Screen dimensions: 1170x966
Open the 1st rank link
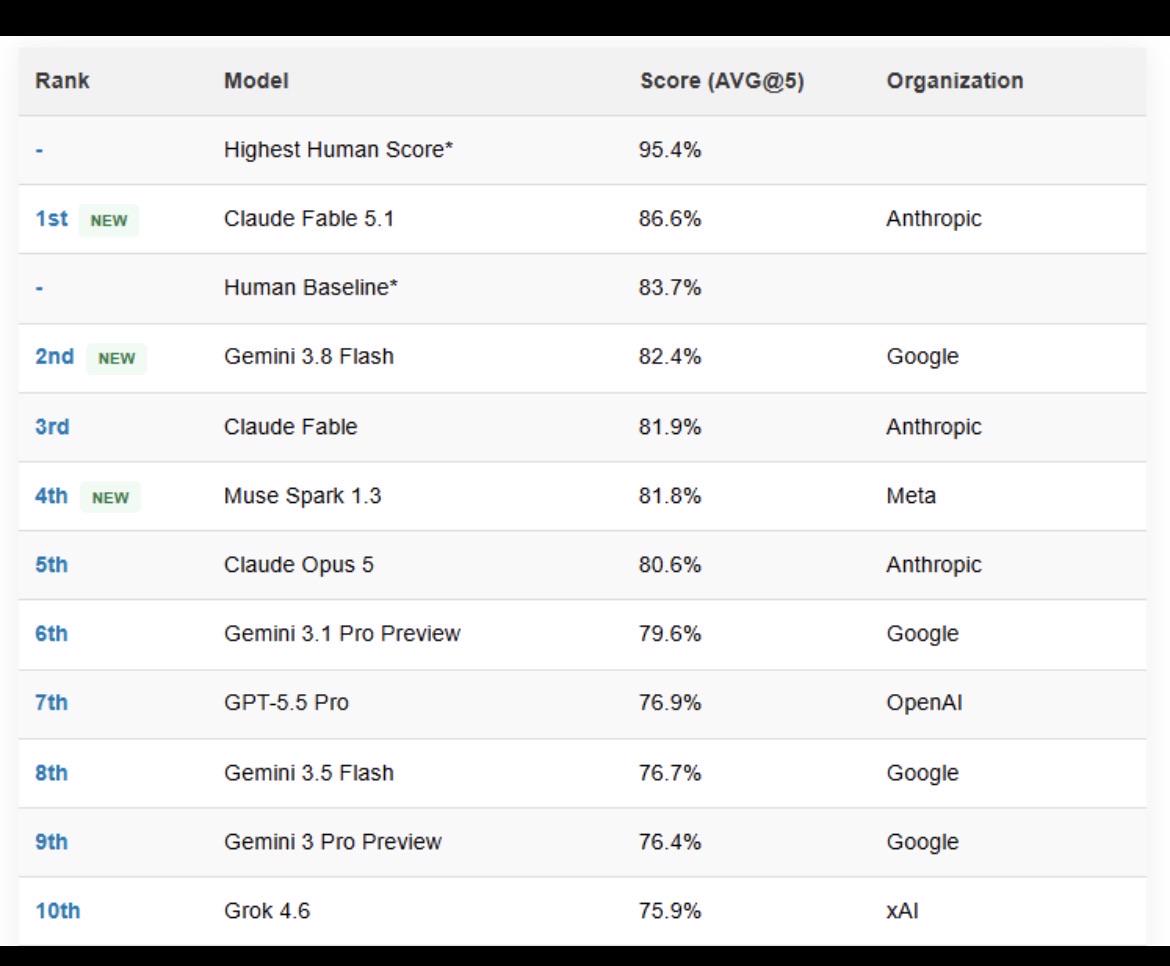point(51,219)
